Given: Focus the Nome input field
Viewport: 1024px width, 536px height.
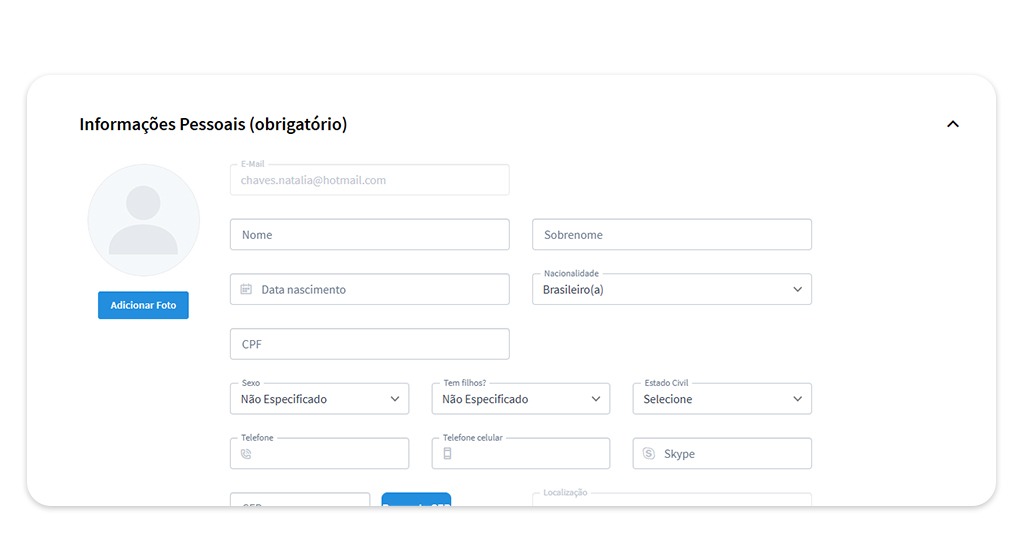Looking at the screenshot, I should (369, 235).
